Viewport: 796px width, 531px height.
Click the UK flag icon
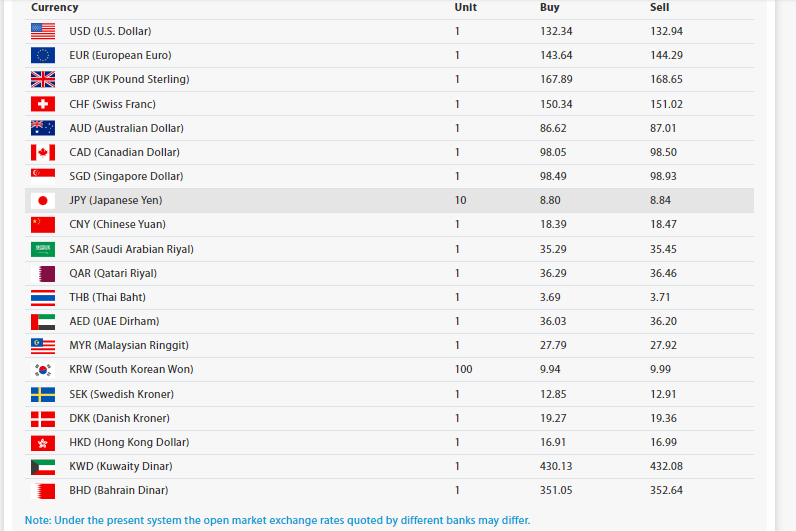pyautogui.click(x=43, y=79)
